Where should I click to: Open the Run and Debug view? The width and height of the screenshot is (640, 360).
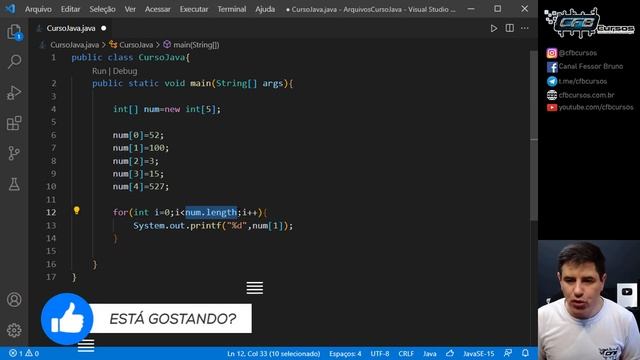click(14, 93)
